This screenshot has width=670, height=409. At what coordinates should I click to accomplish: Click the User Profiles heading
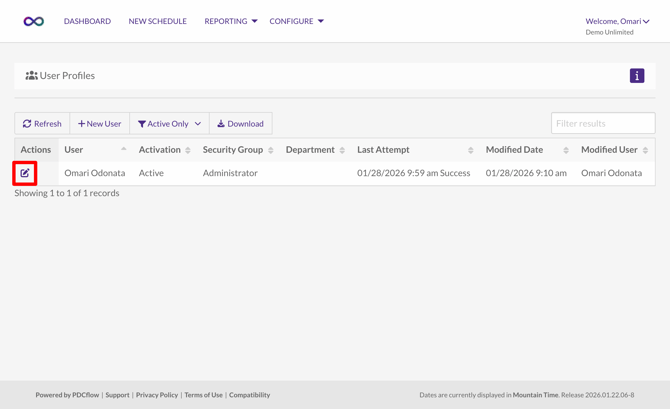point(67,76)
